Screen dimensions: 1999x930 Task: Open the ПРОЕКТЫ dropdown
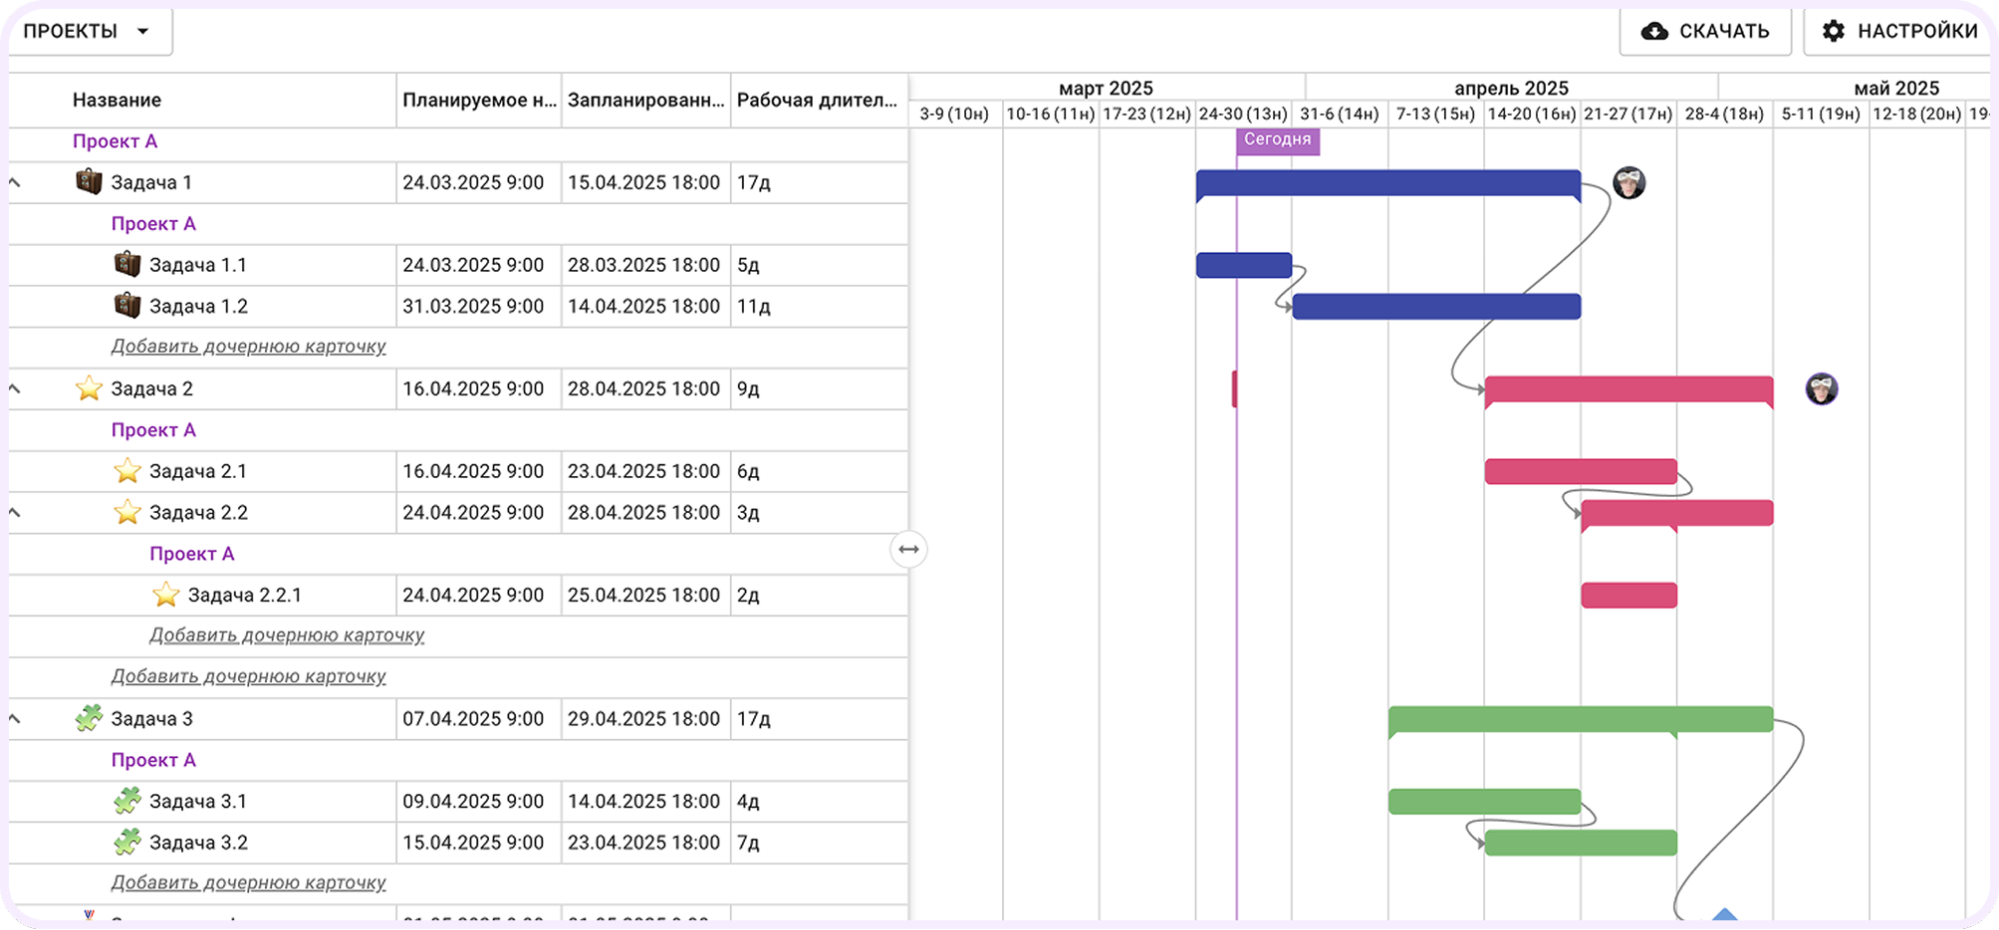coord(87,31)
